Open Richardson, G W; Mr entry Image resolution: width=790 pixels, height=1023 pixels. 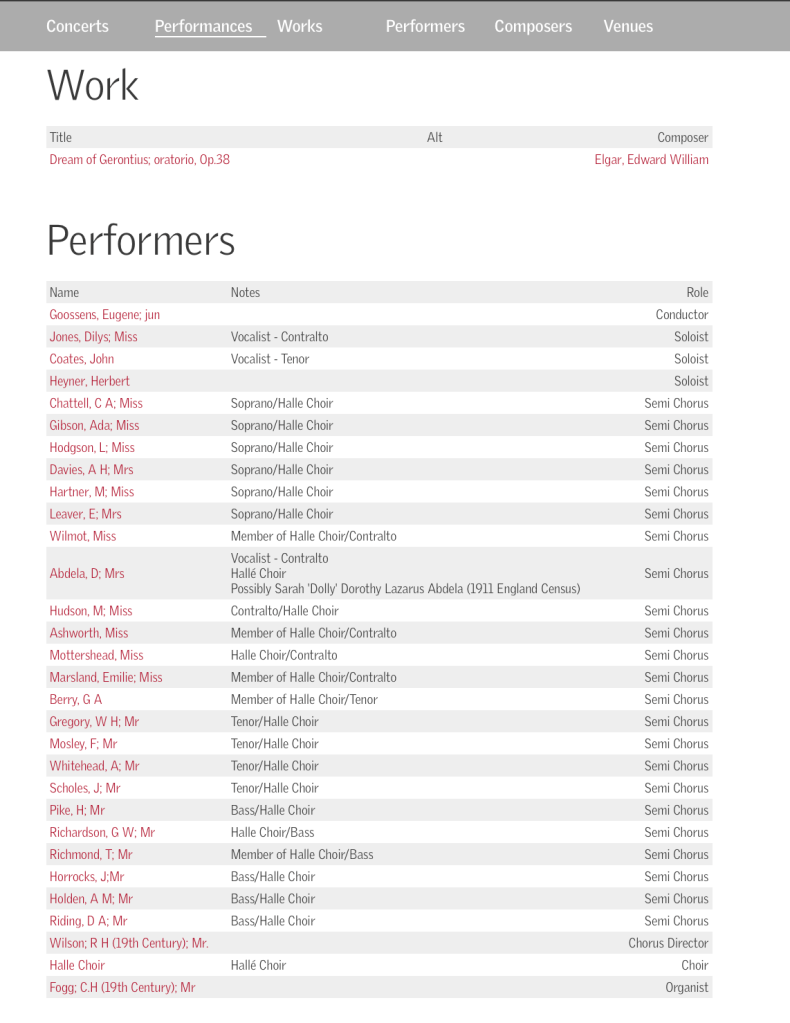(x=102, y=832)
